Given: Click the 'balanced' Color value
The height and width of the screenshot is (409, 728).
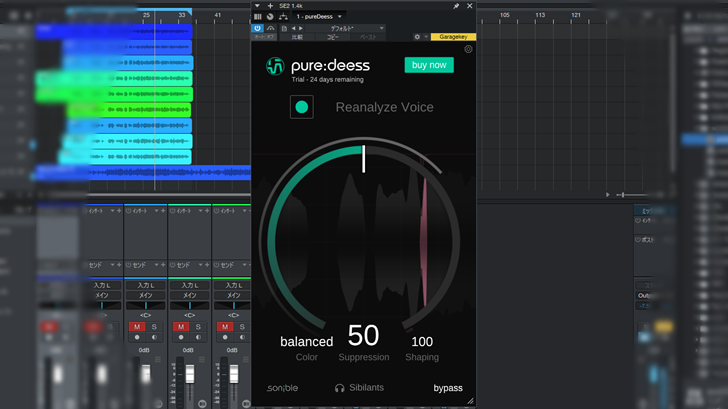Looking at the screenshot, I should click(x=306, y=342).
